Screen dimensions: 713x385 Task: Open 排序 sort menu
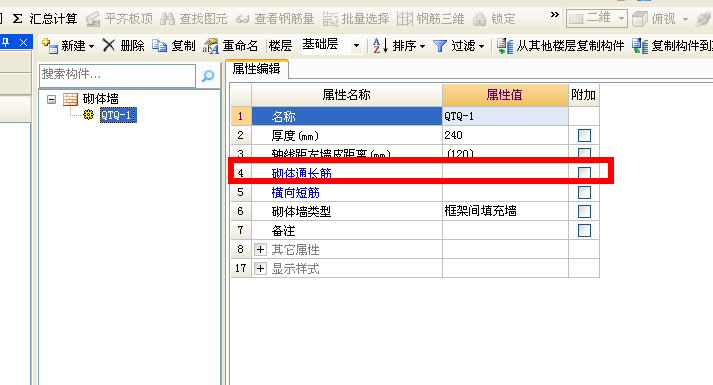398,45
